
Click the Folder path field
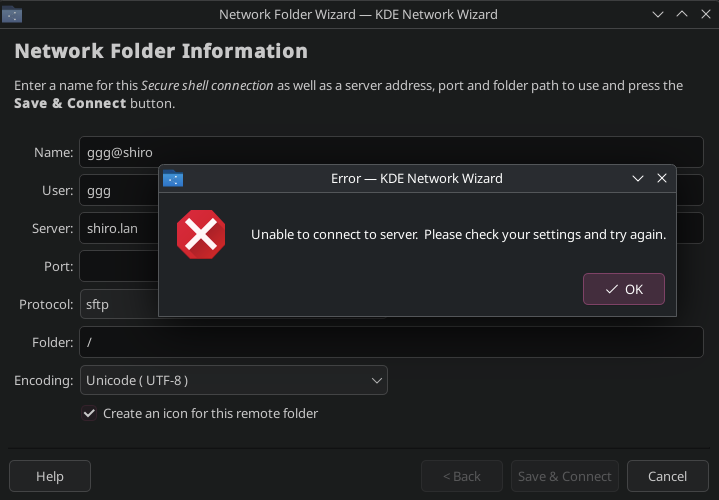(x=391, y=342)
